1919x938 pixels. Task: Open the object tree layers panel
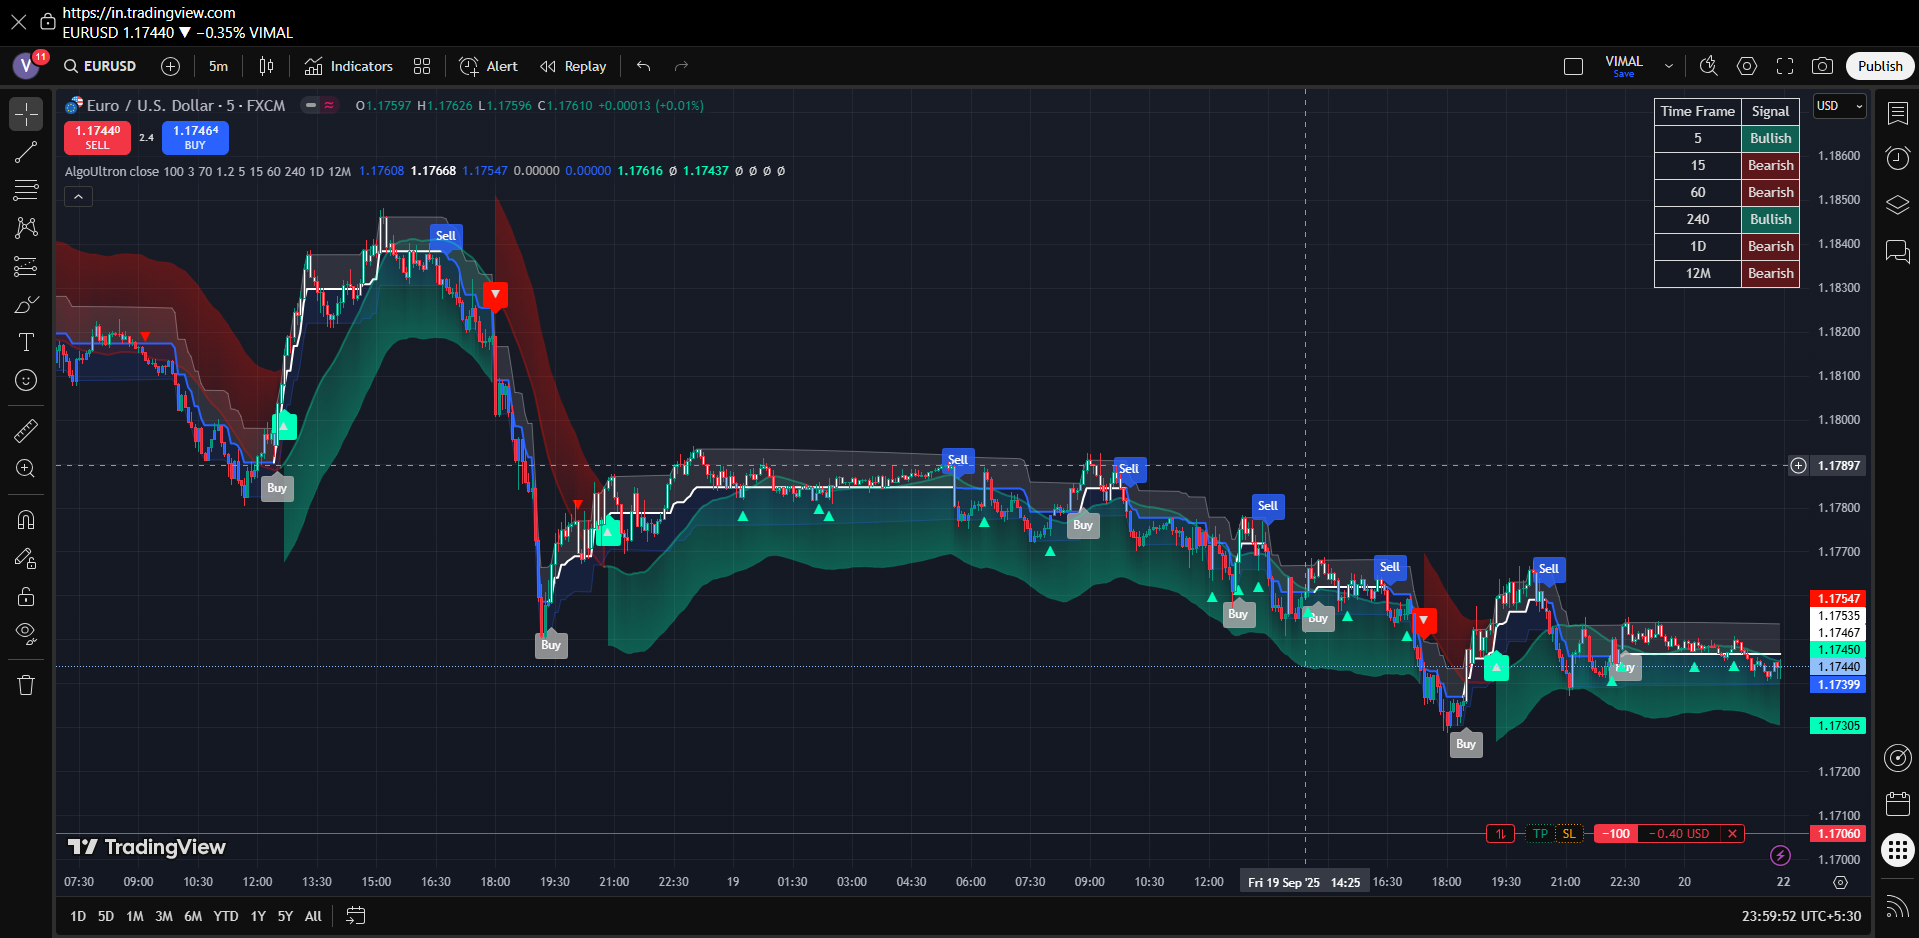tap(1897, 205)
